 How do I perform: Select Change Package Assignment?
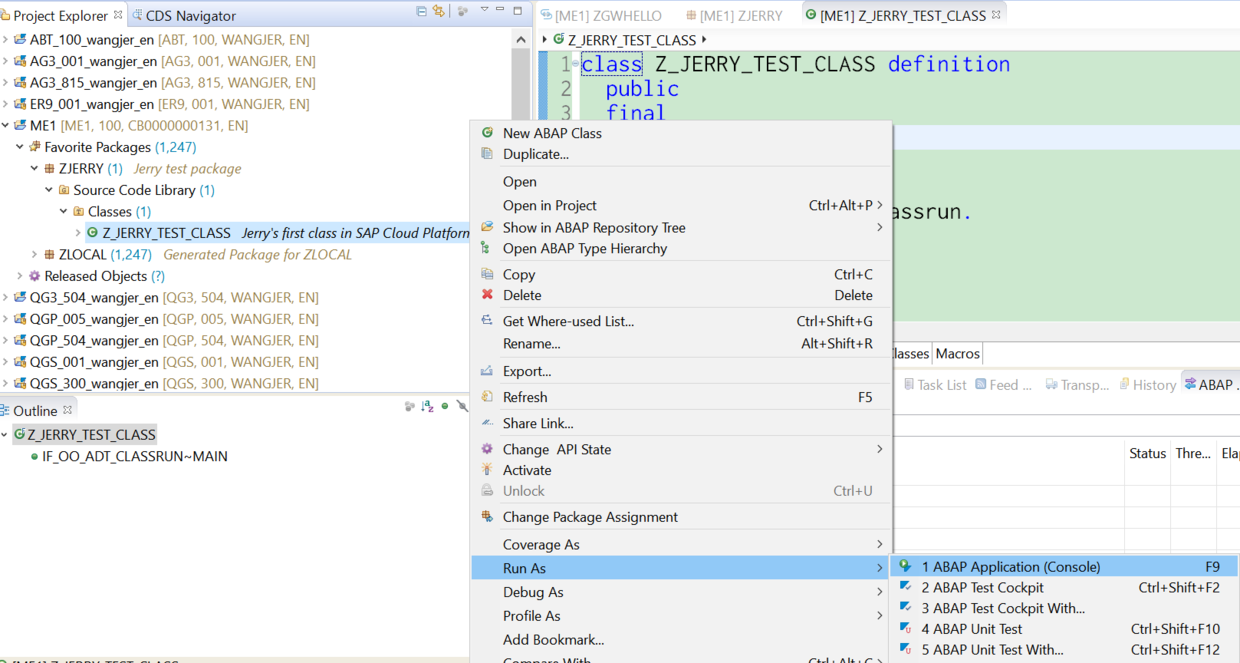pos(681,517)
